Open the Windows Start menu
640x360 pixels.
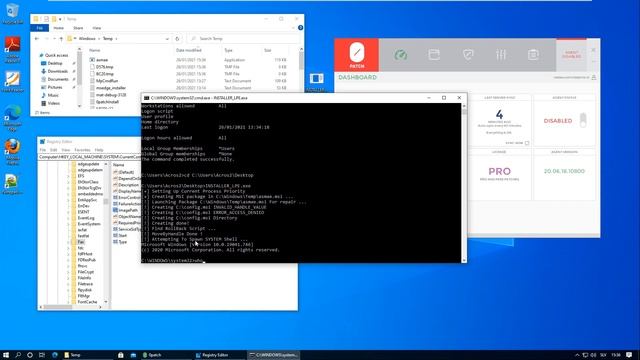[x=6, y=355]
